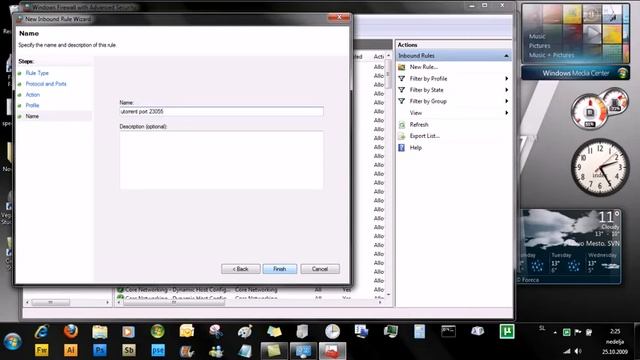This screenshot has height=360, width=640.
Task: Select the Name step in steps list
Action: [32, 116]
